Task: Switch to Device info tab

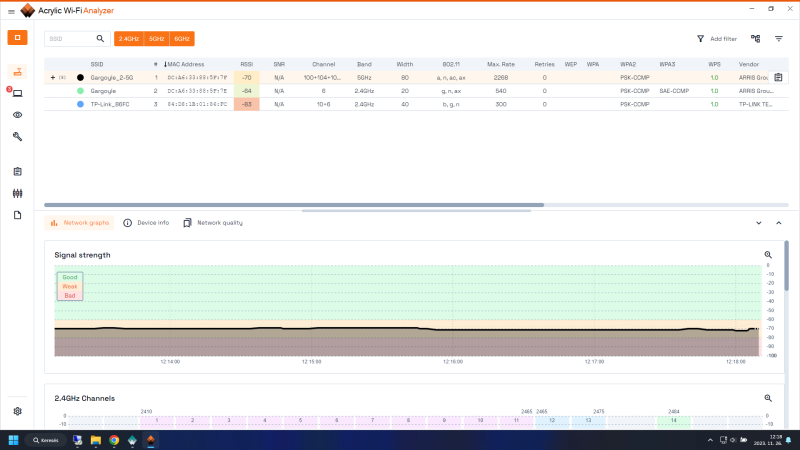Action: [x=146, y=223]
